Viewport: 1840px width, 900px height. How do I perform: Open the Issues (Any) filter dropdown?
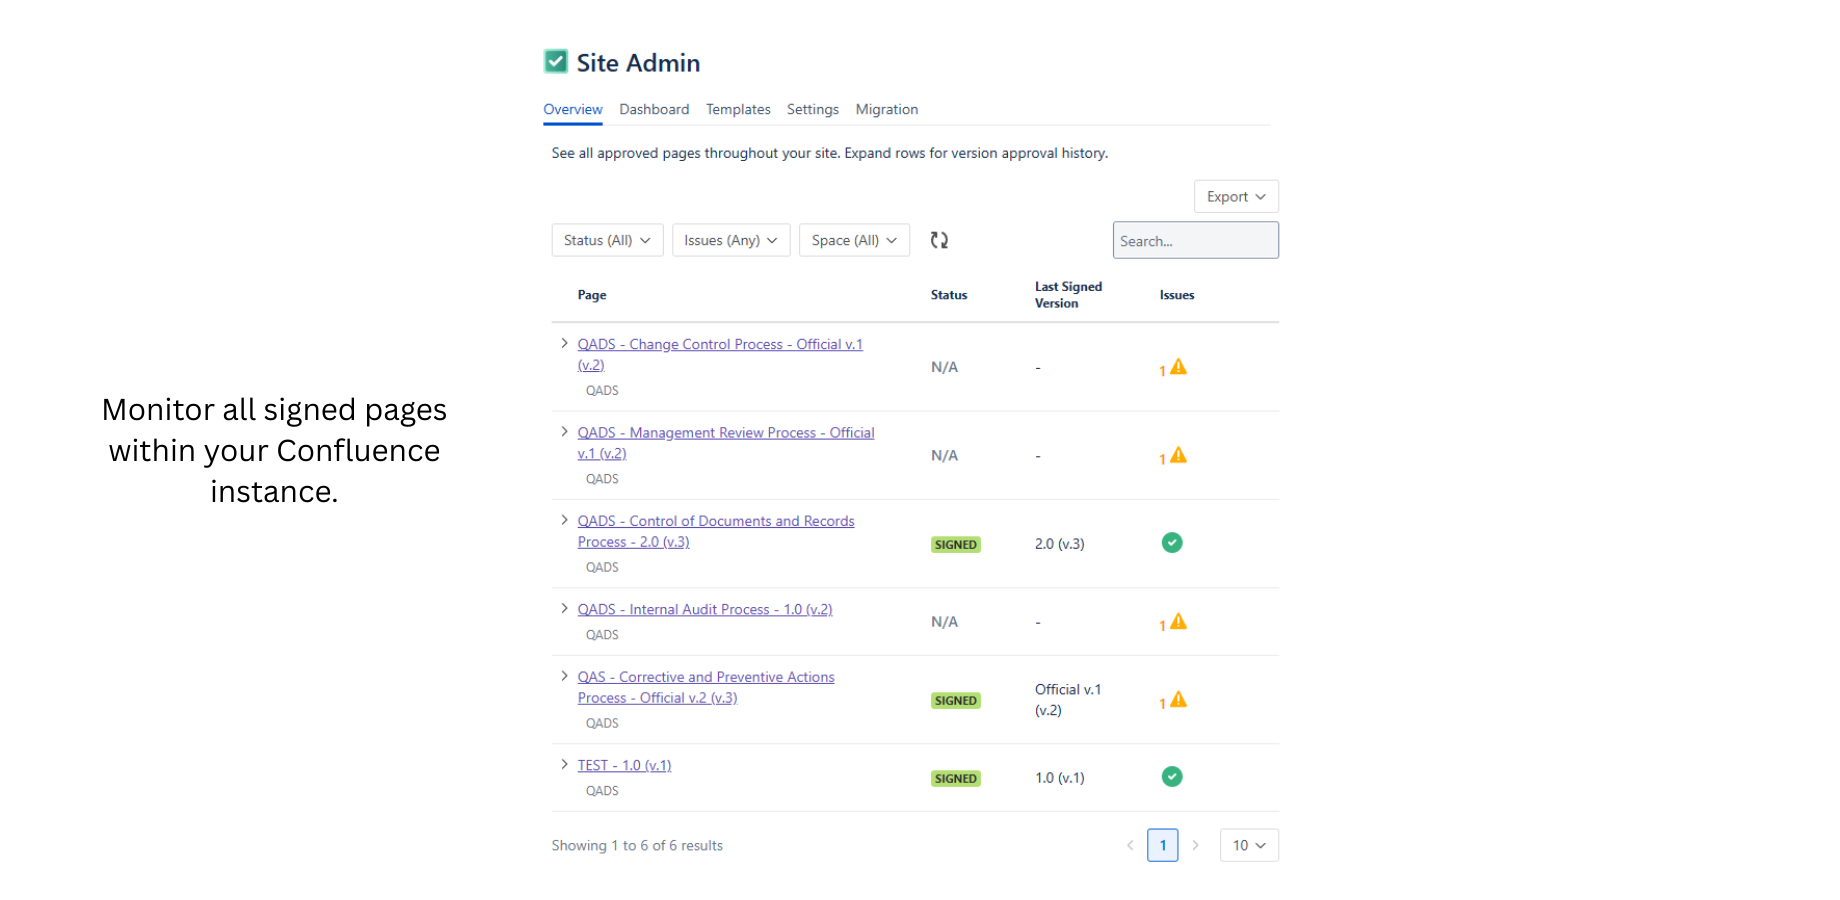pos(731,240)
